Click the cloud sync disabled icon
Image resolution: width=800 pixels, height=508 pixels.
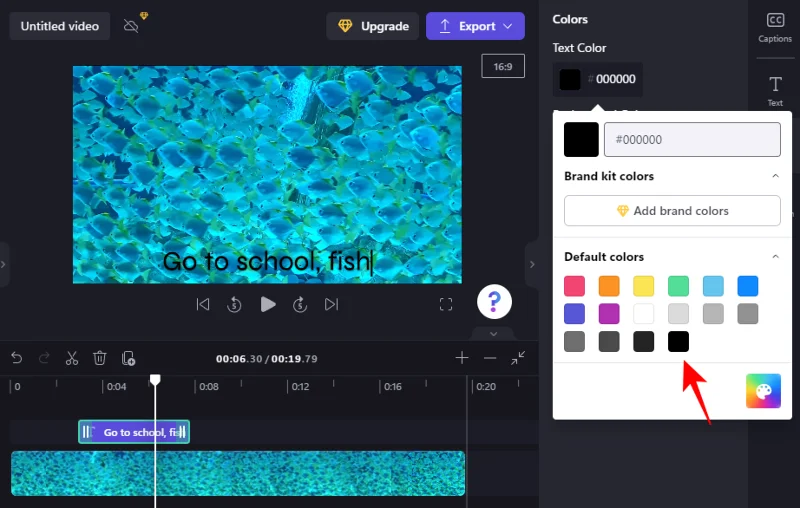(x=132, y=26)
